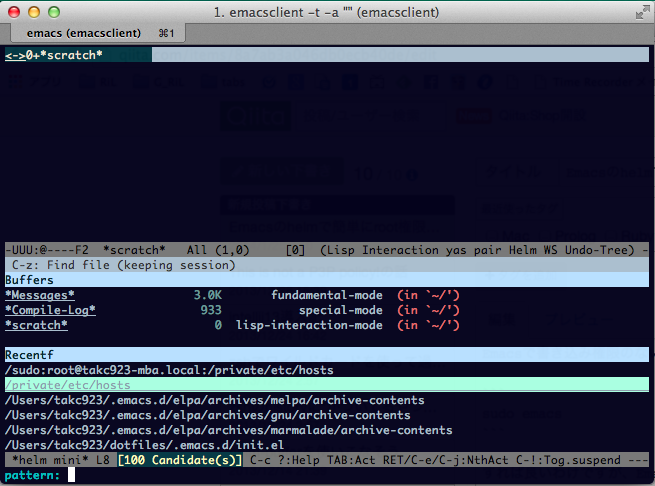Click the 3.0K size of *Messages*
This screenshot has width=655, height=486.
click(x=208, y=295)
